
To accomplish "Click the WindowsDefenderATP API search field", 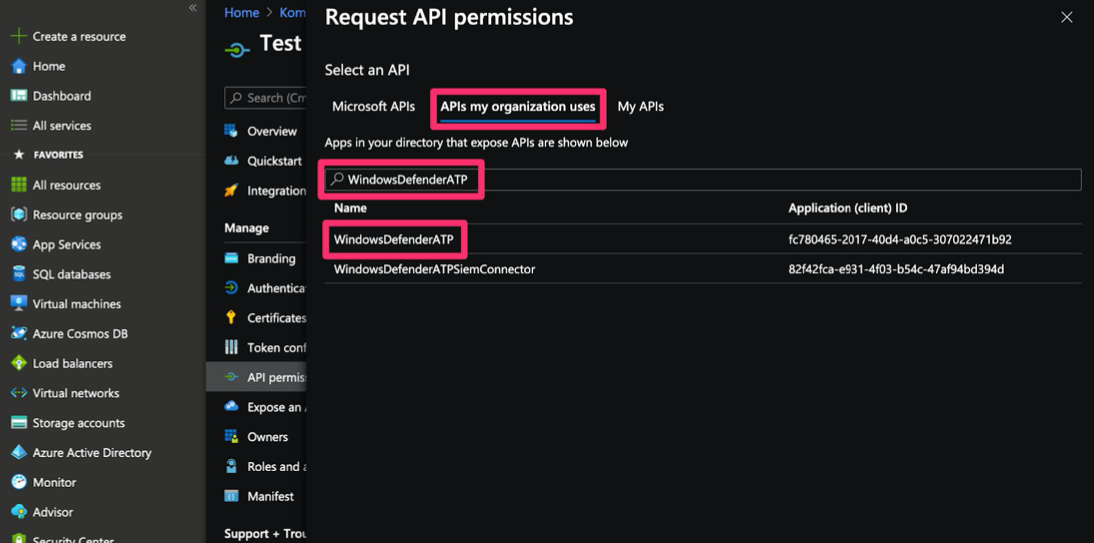I will pyautogui.click(x=703, y=179).
